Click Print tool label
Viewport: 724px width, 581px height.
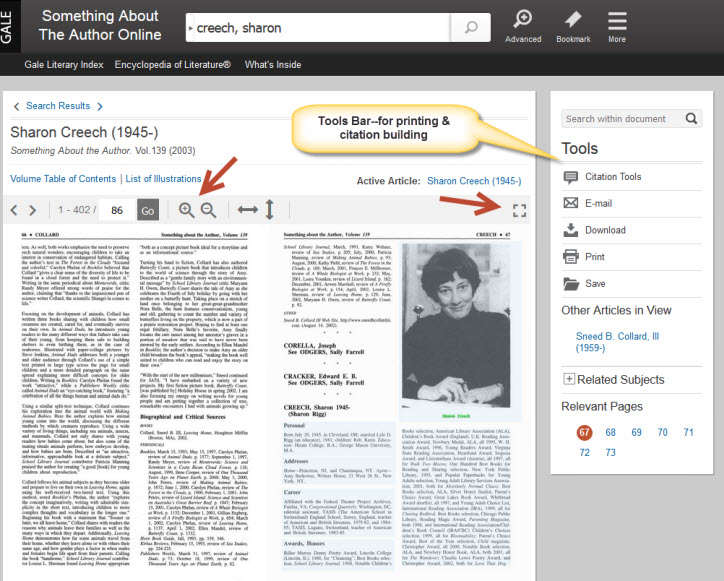click(595, 257)
